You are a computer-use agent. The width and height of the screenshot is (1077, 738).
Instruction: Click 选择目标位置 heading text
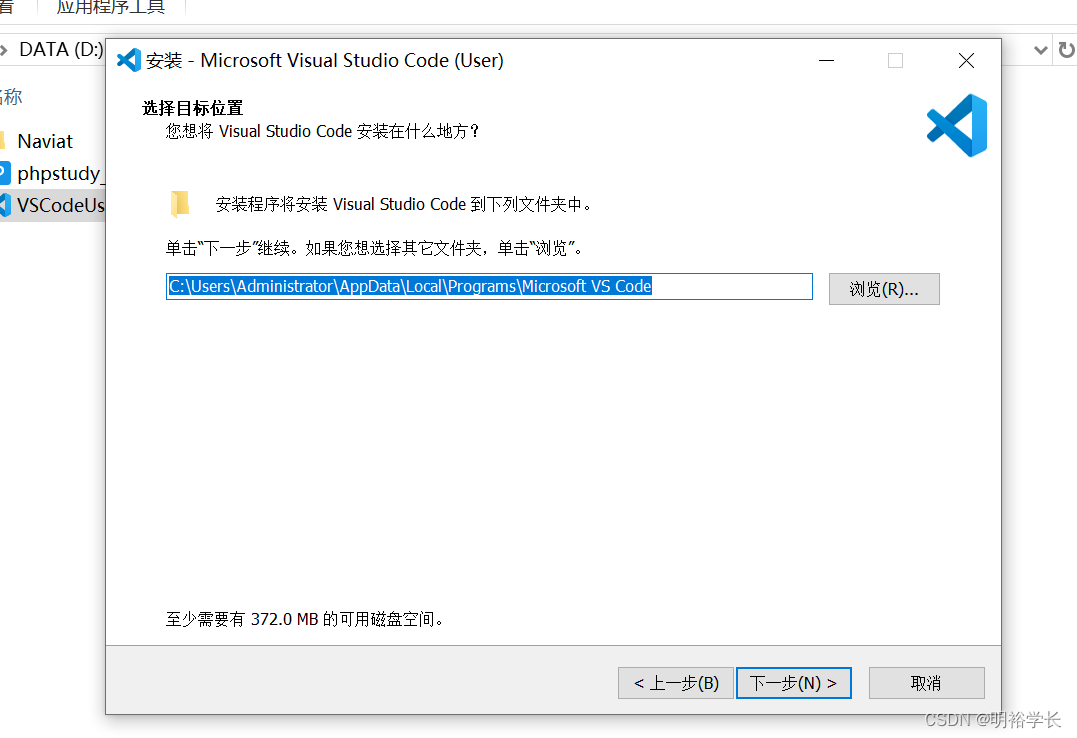point(192,108)
